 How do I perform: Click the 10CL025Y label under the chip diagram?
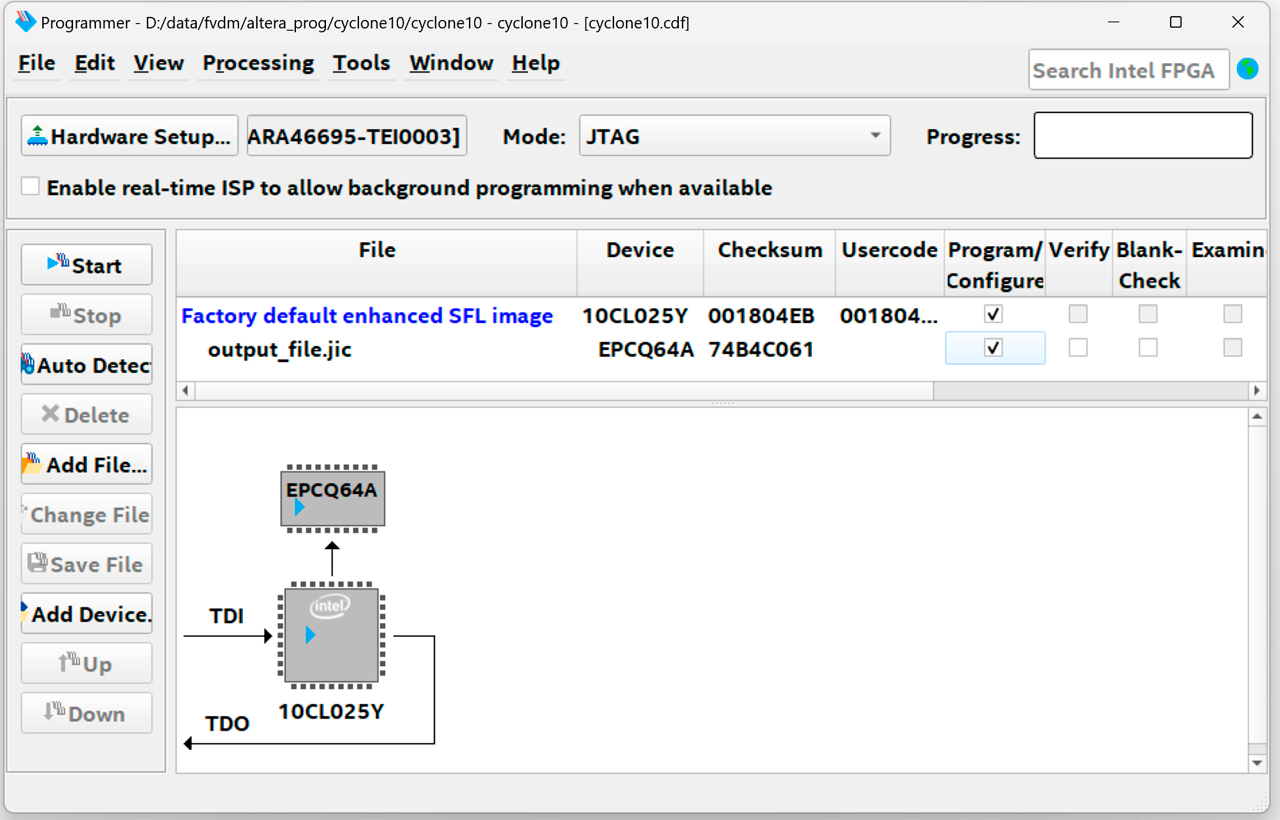click(331, 712)
